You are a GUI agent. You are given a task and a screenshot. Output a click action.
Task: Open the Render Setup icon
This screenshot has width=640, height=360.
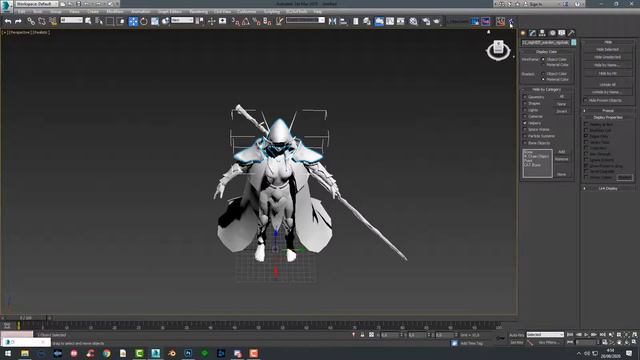tap(426, 21)
